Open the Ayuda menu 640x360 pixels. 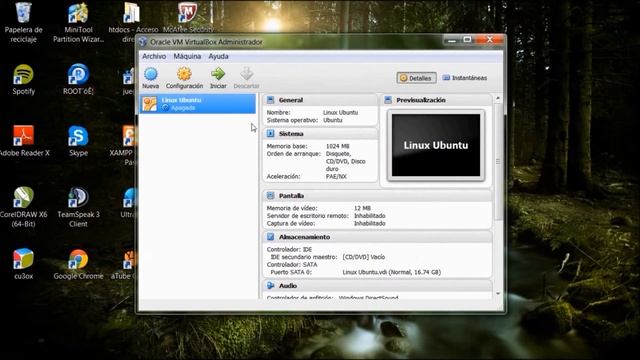coord(218,56)
